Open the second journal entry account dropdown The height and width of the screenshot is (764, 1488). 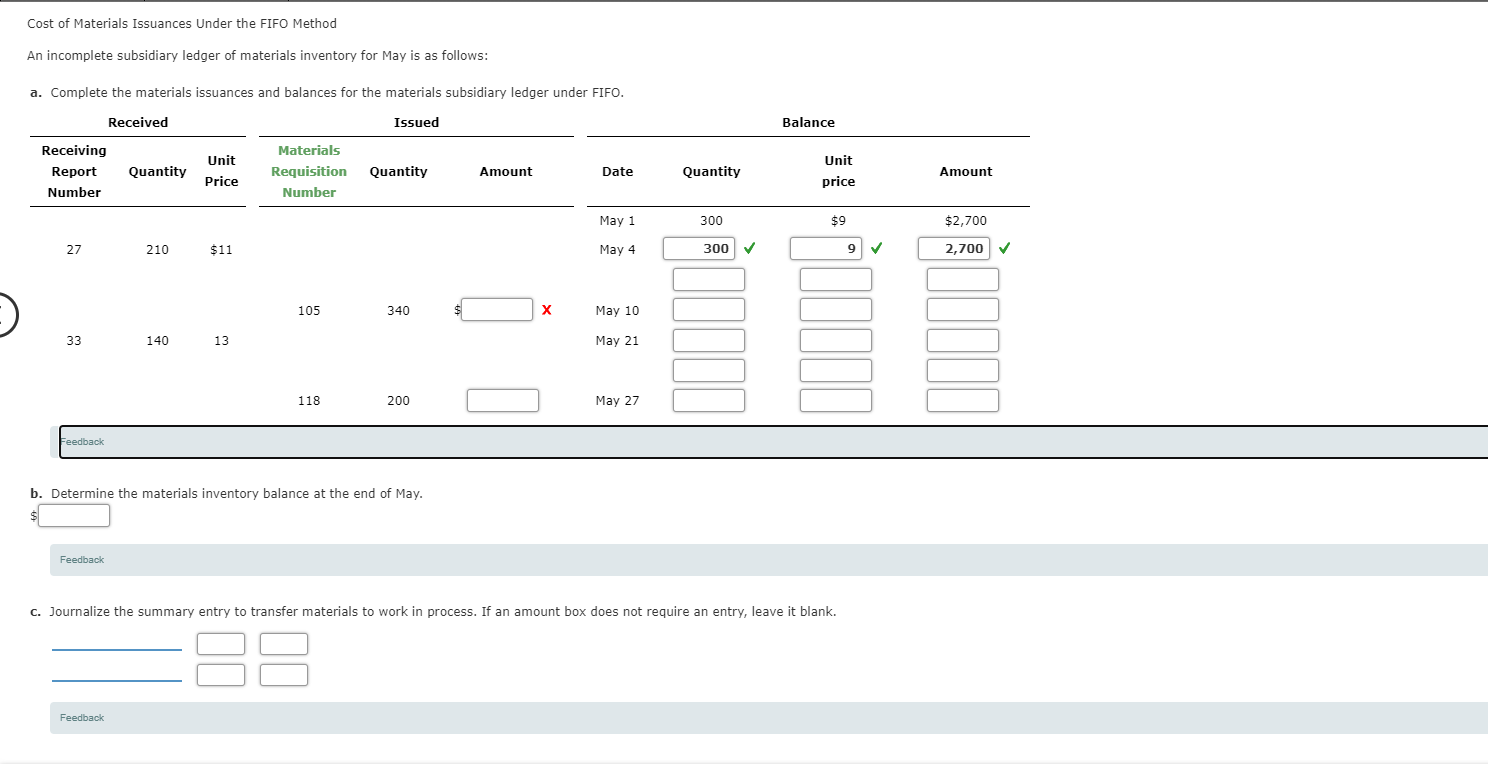click(117, 675)
